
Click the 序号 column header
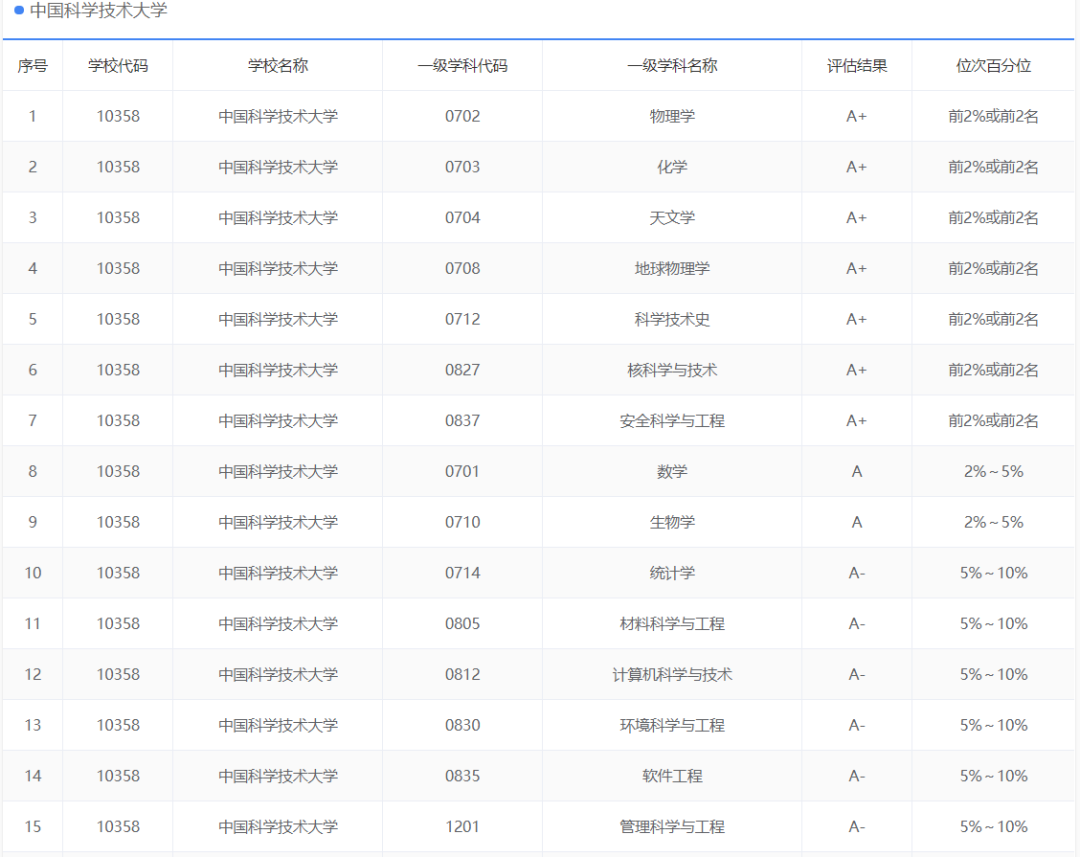[x=32, y=66]
